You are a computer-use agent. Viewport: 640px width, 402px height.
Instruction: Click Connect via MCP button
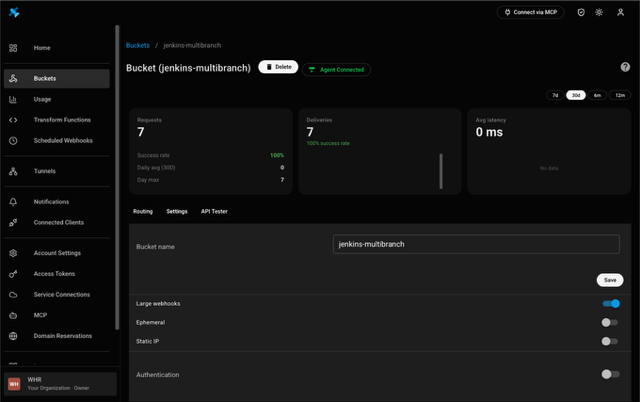(x=530, y=12)
